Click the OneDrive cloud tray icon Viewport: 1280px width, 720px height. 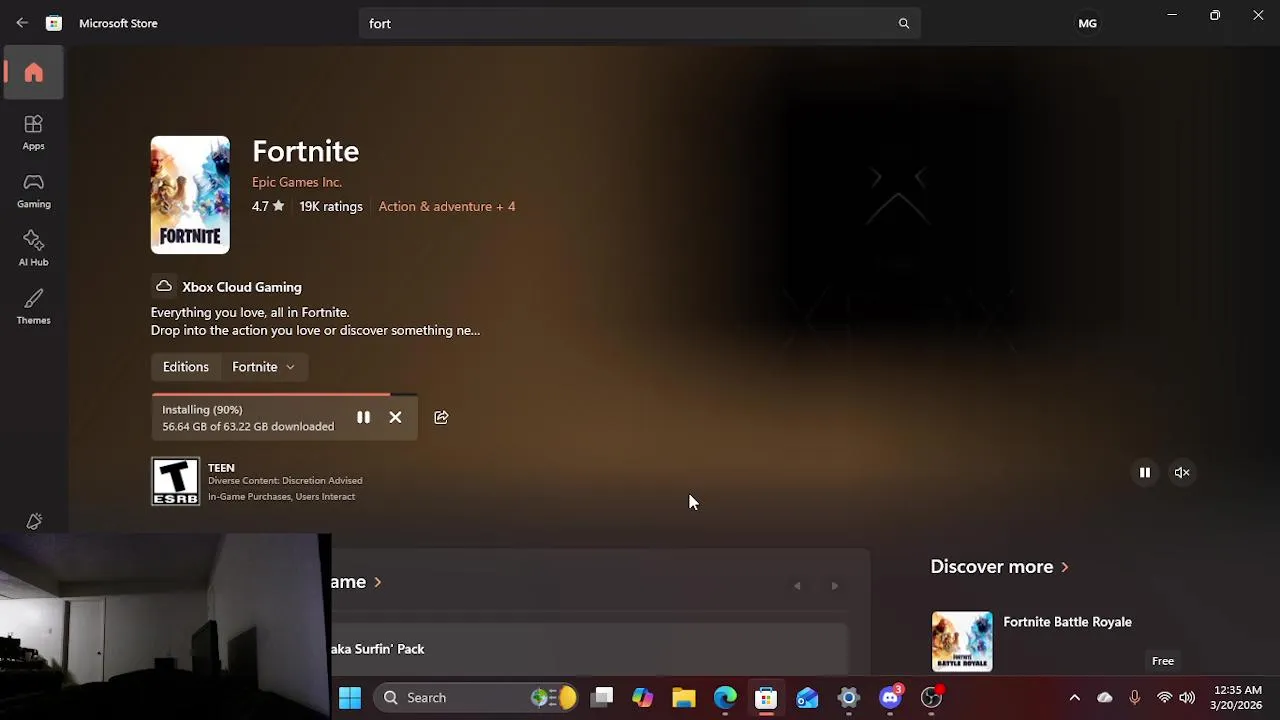tap(1105, 697)
